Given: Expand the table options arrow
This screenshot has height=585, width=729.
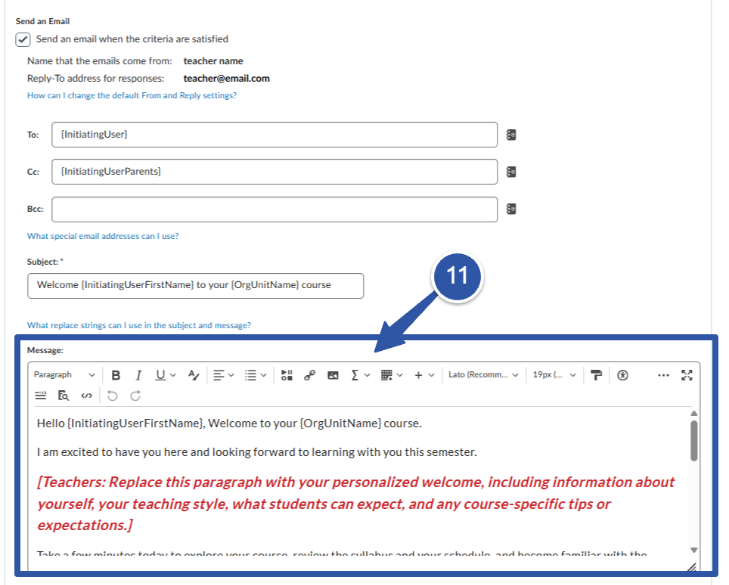Looking at the screenshot, I should [x=399, y=375].
